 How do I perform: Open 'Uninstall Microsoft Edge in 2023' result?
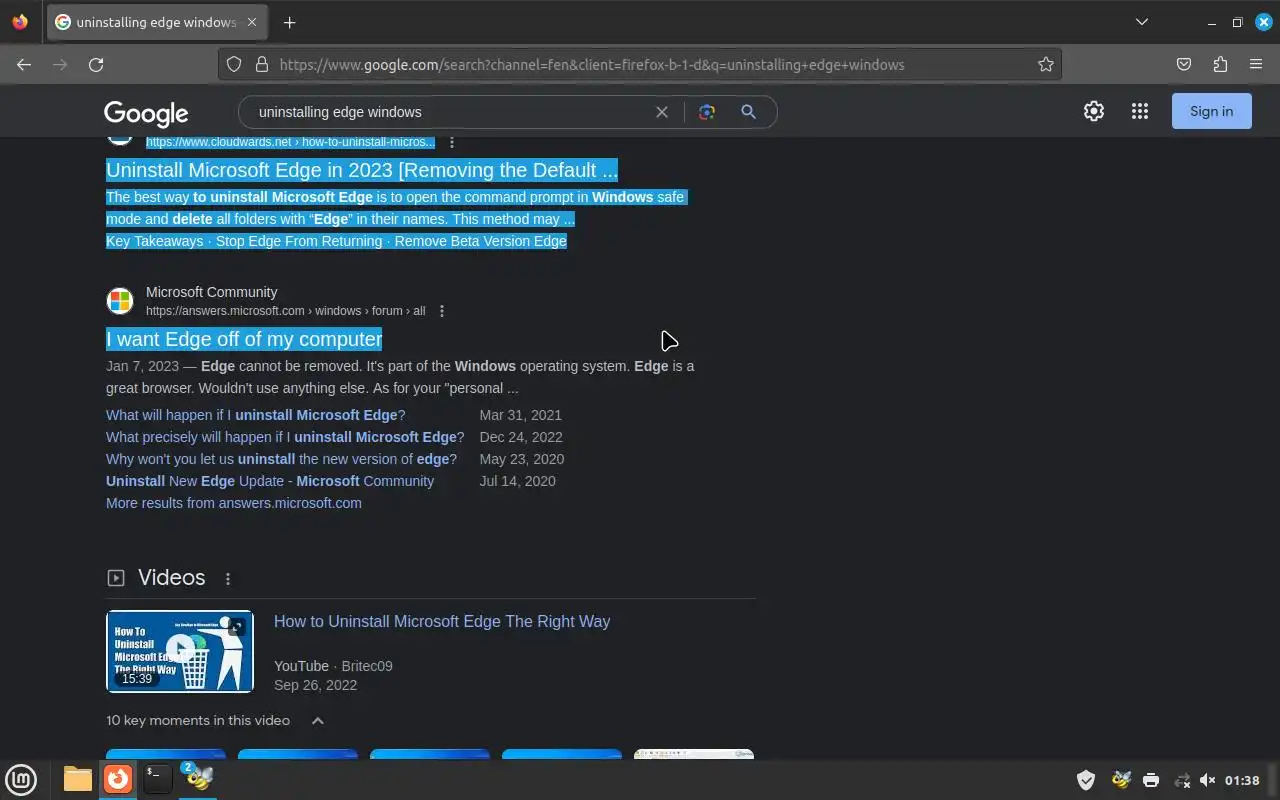tap(362, 170)
